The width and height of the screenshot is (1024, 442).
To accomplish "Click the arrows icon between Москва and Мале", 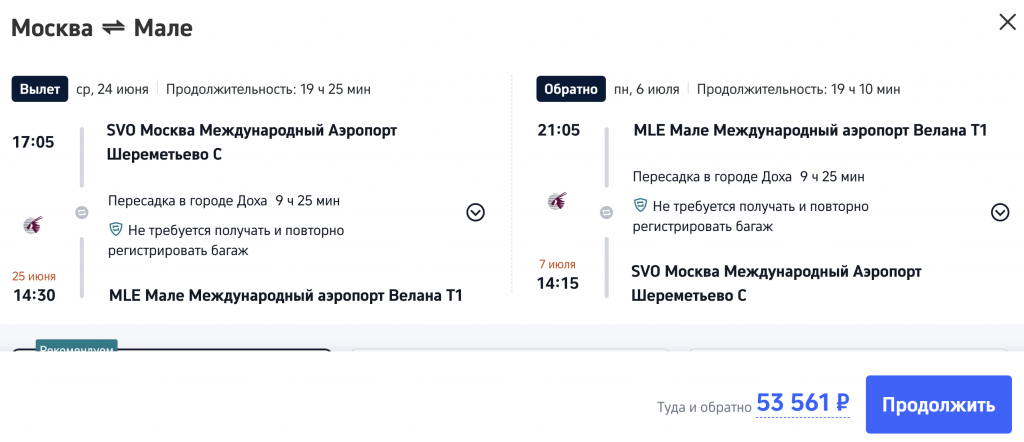I will 113,29.
